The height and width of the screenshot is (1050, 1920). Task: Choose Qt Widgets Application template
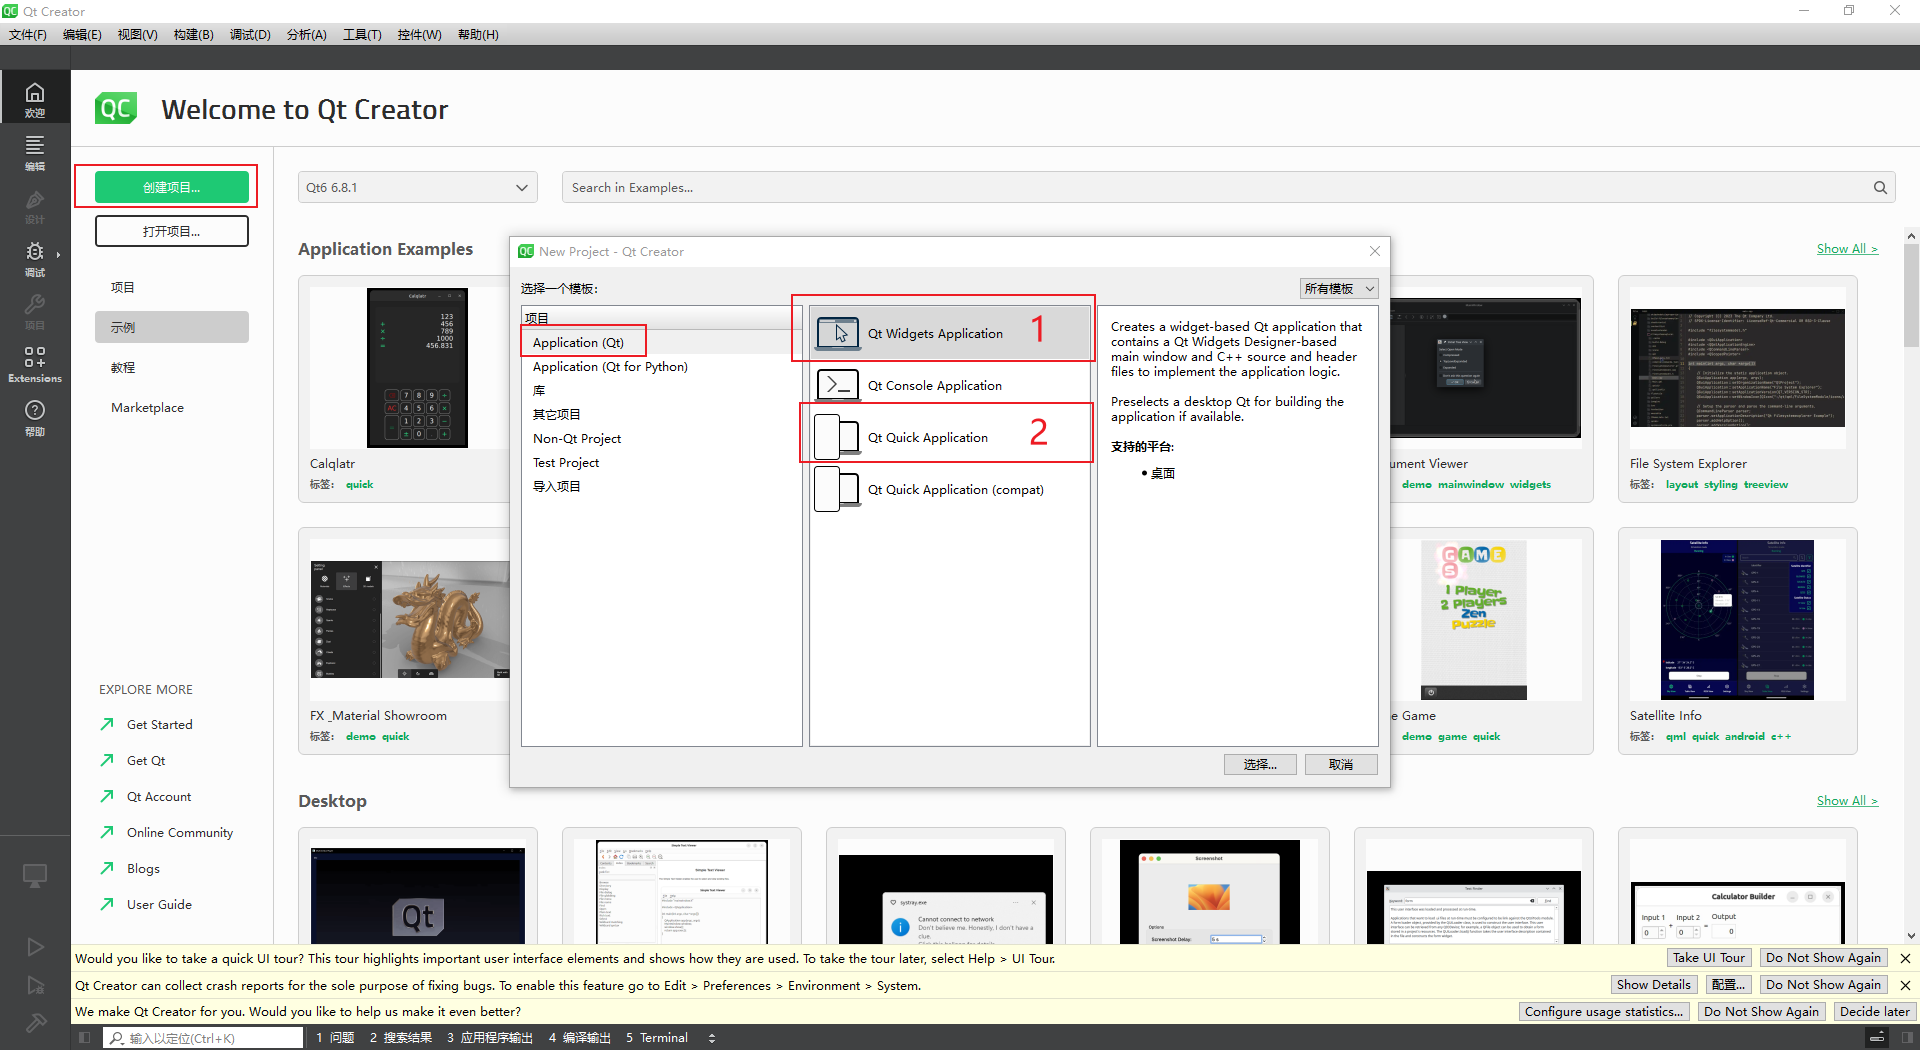tap(934, 334)
